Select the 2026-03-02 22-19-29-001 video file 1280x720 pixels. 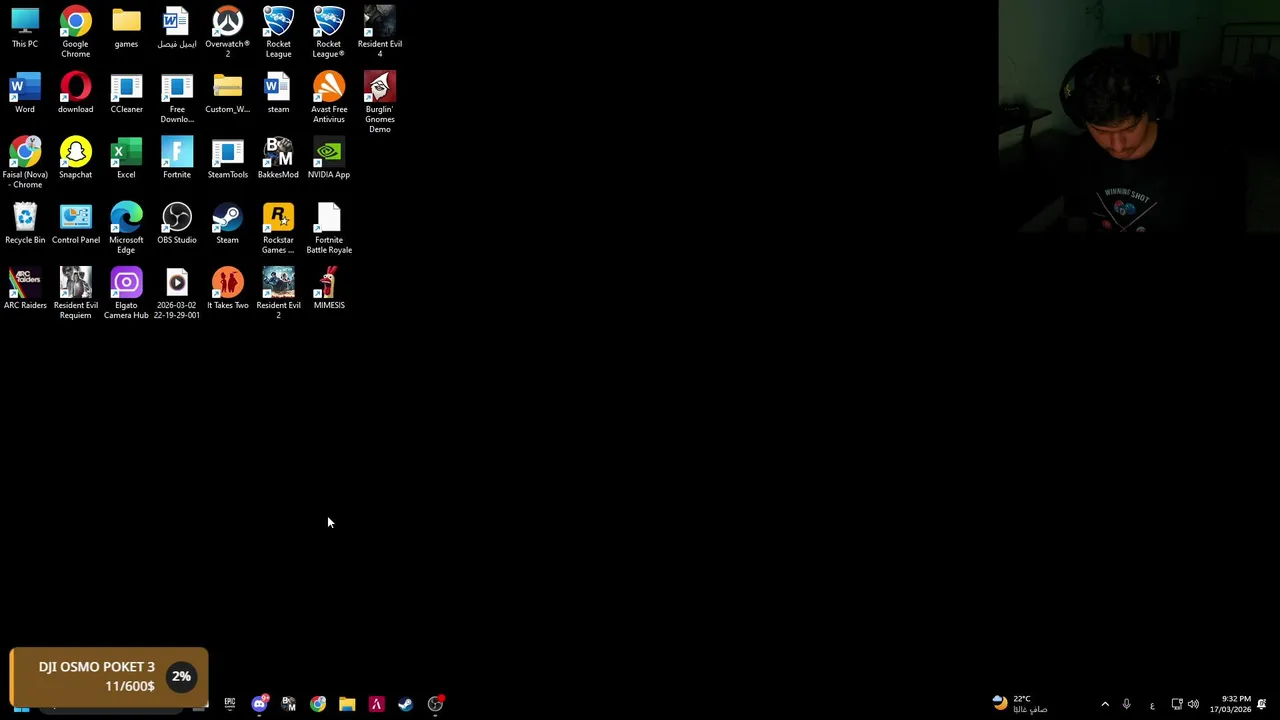pyautogui.click(x=177, y=293)
